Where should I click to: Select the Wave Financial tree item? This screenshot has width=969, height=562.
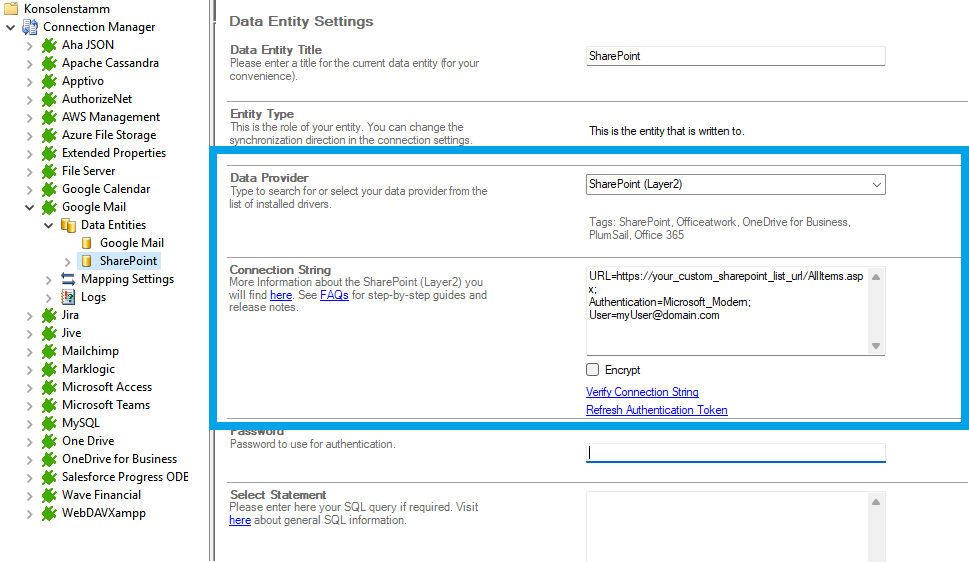101,495
